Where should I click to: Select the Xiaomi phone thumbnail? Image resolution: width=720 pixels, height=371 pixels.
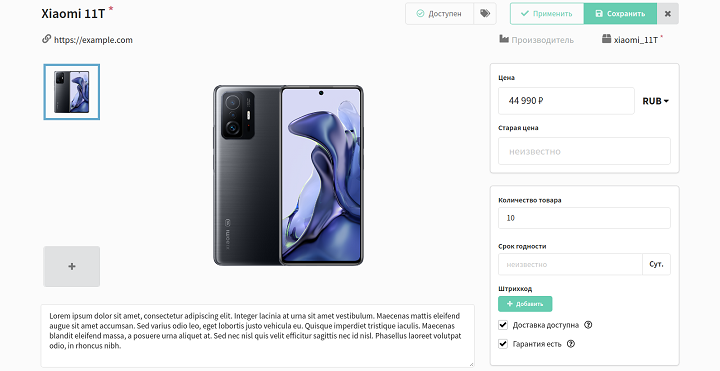click(x=72, y=92)
